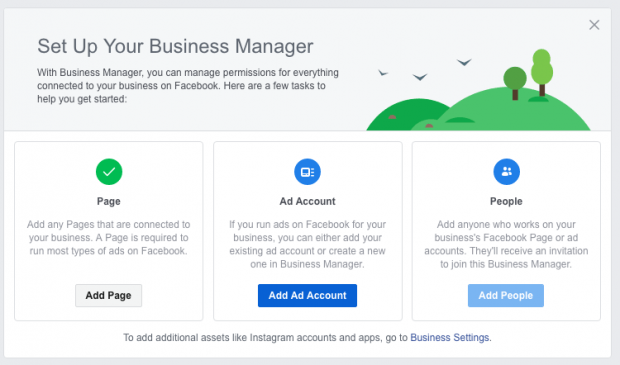Select the People card title

point(506,201)
